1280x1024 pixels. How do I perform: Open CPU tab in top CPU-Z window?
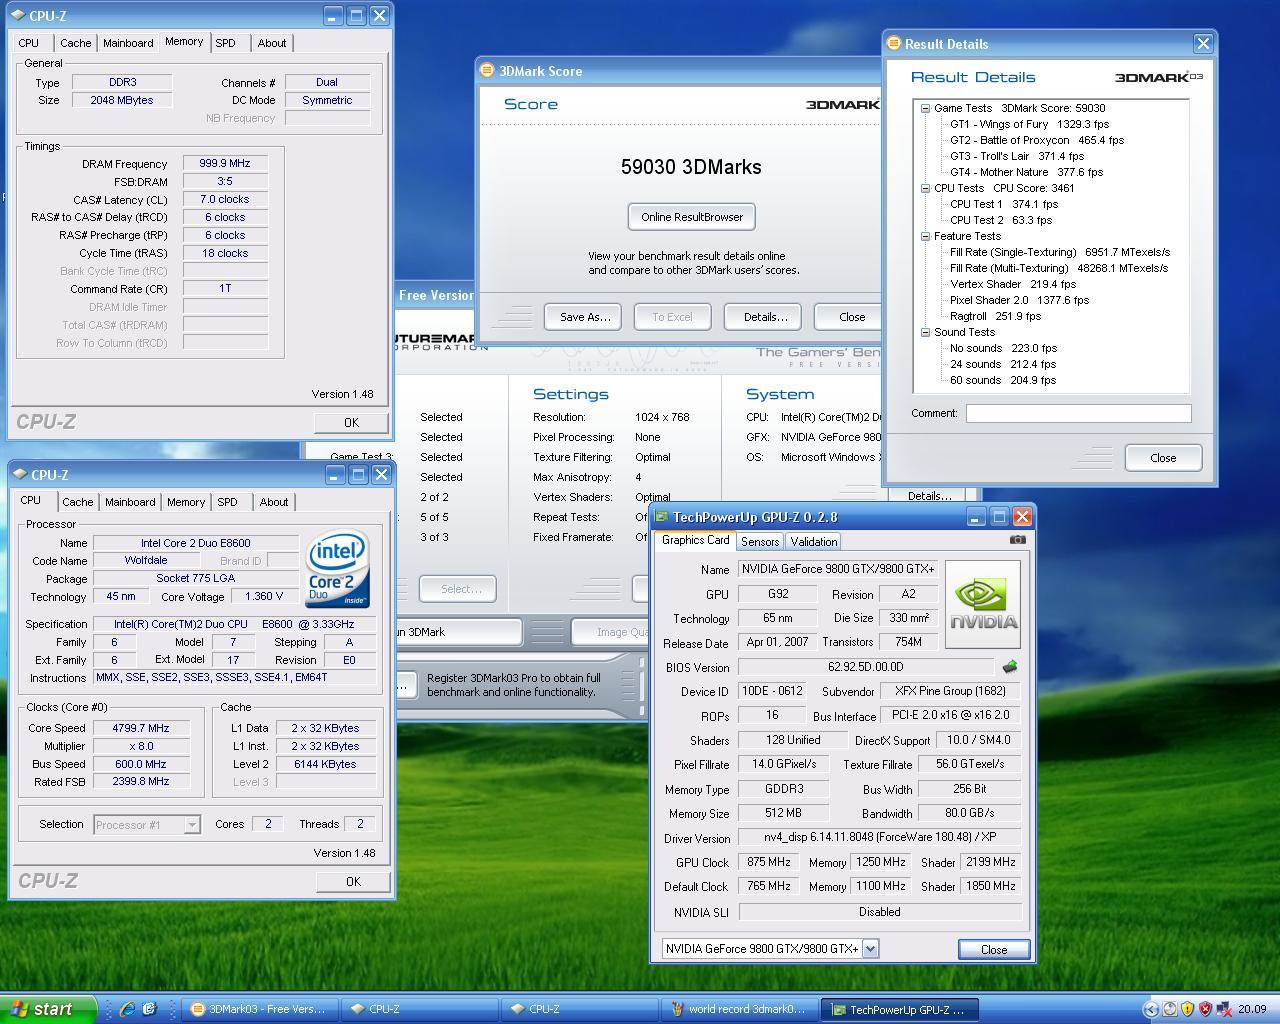point(29,43)
